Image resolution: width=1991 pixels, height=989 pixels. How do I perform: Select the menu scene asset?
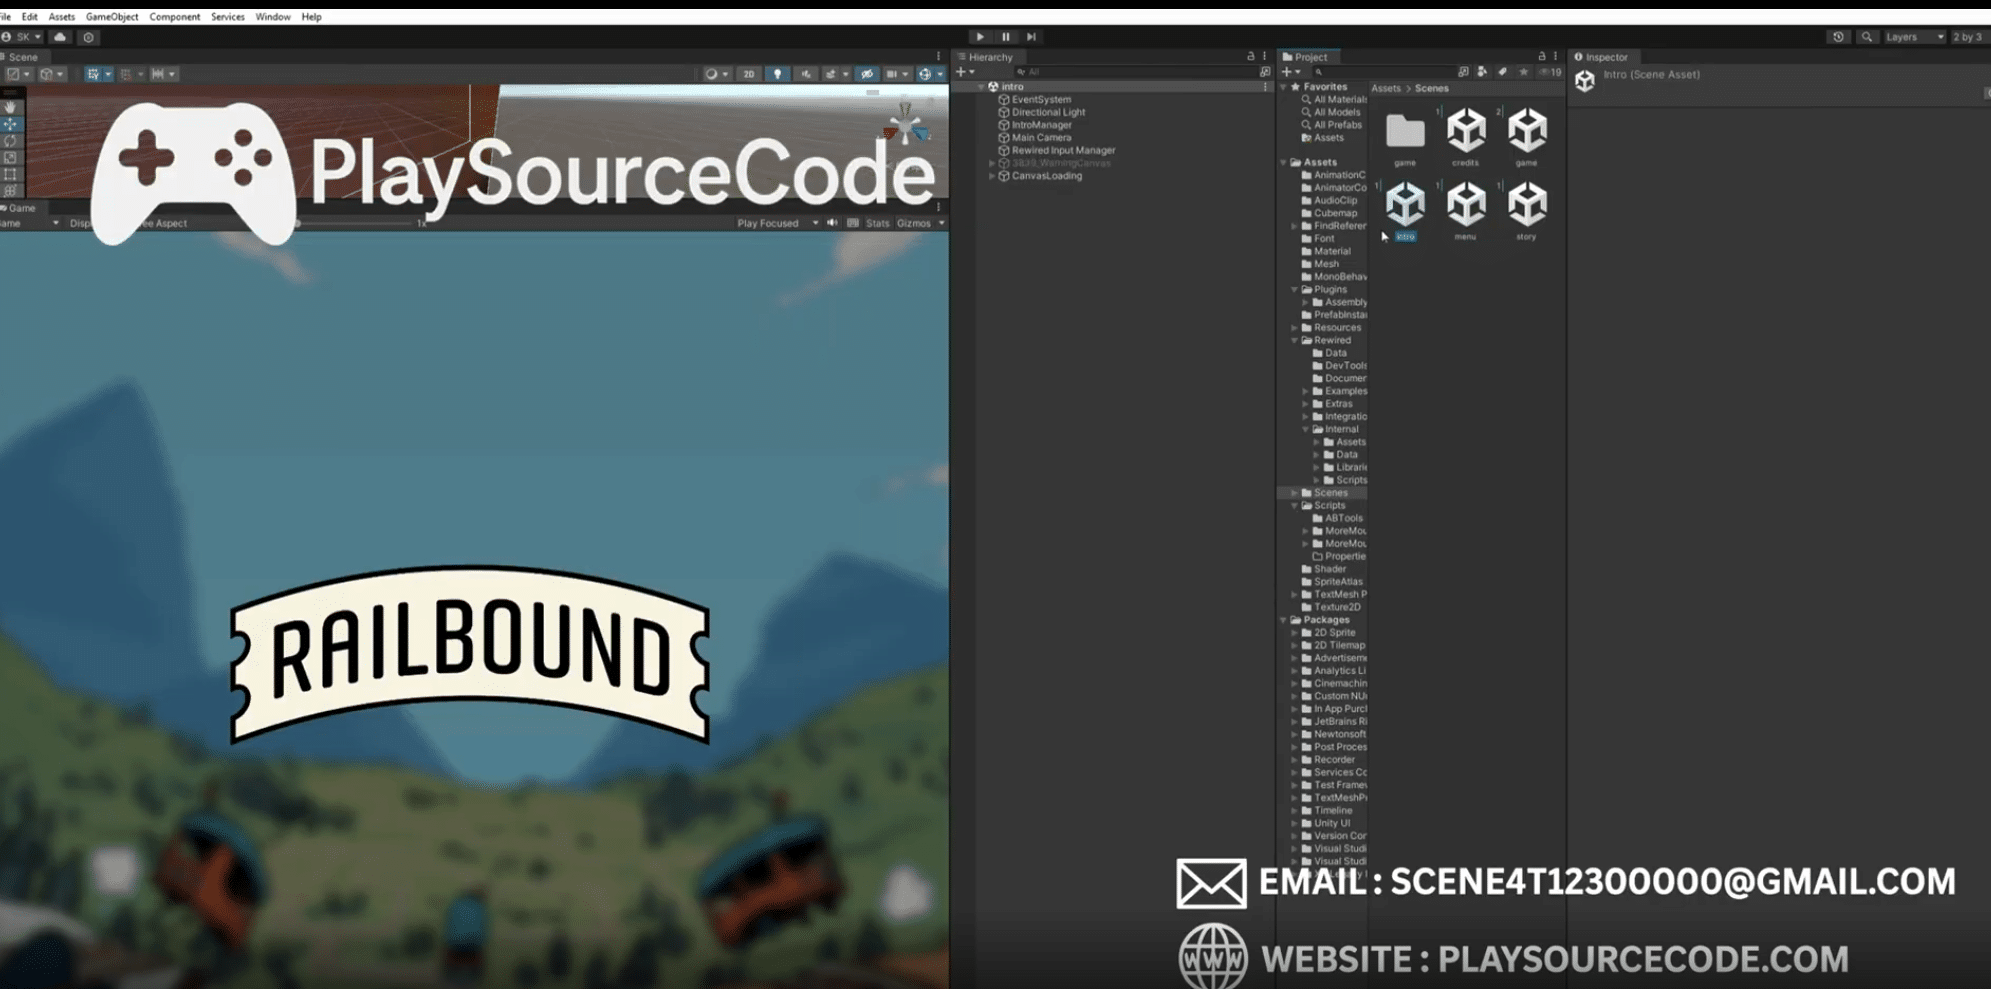point(1466,211)
